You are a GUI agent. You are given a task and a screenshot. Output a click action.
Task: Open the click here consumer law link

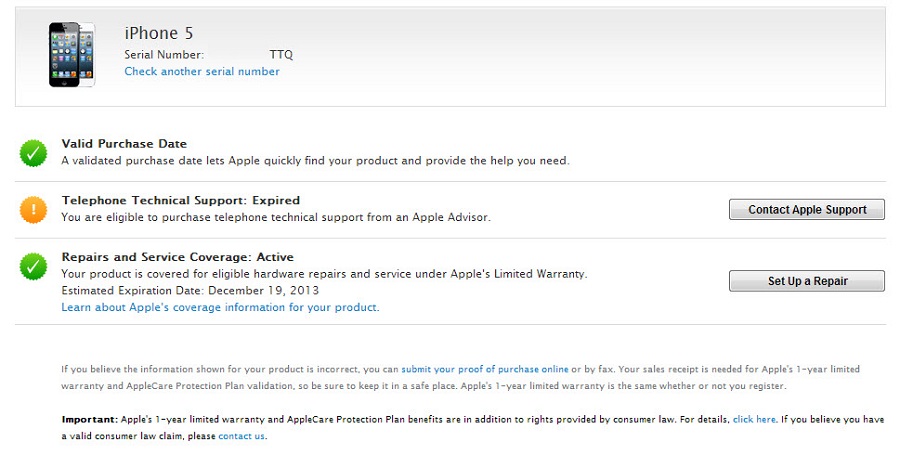754,420
